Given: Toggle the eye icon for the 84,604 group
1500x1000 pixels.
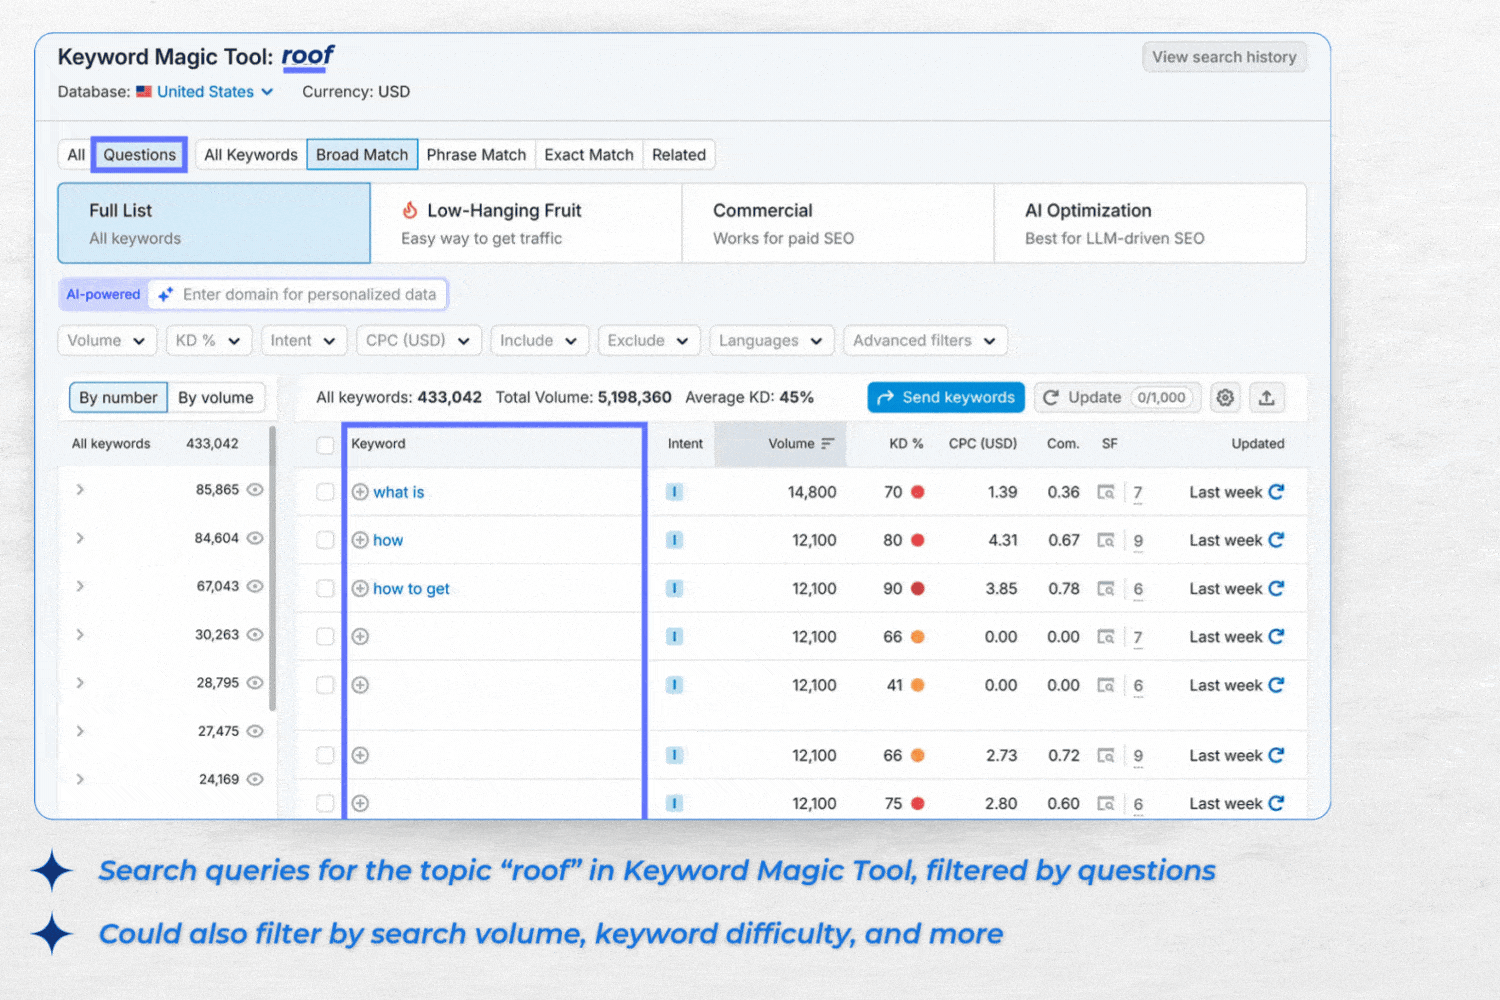Looking at the screenshot, I should [255, 538].
